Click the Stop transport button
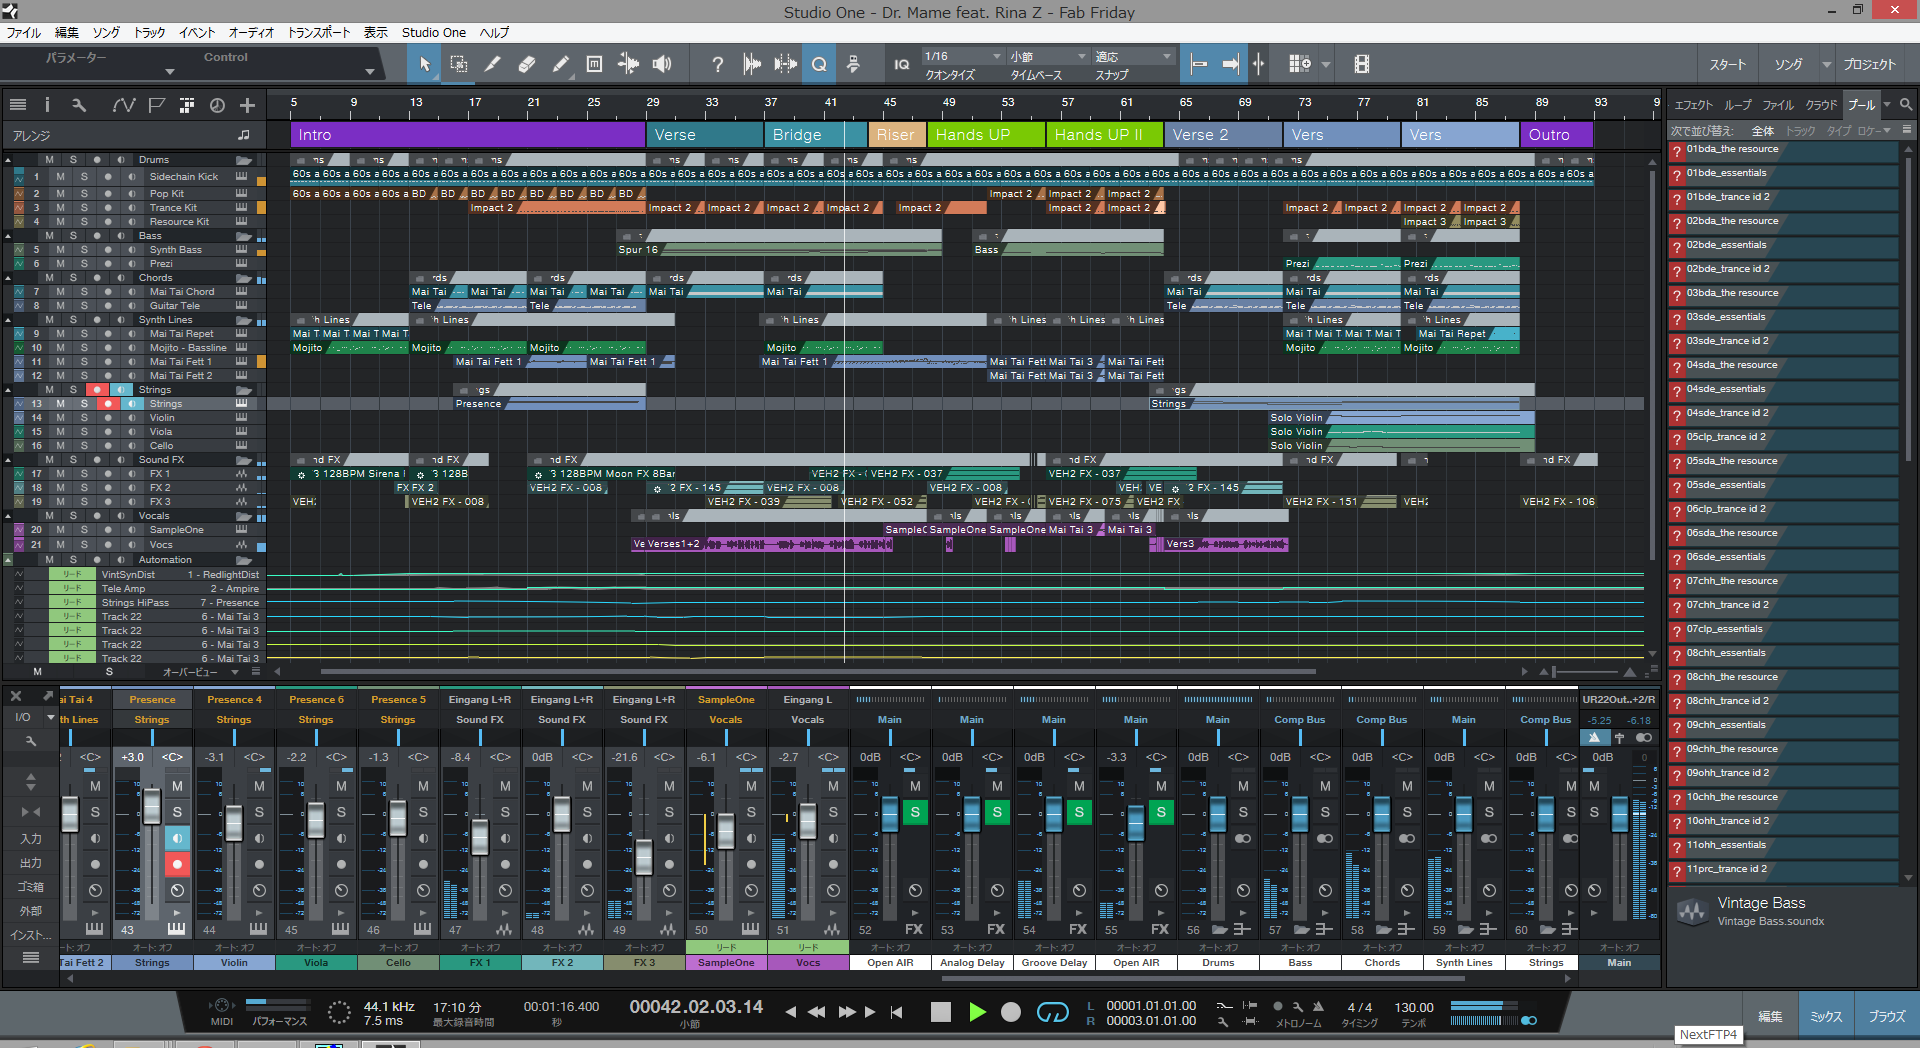The image size is (1920, 1048). pyautogui.click(x=940, y=1012)
